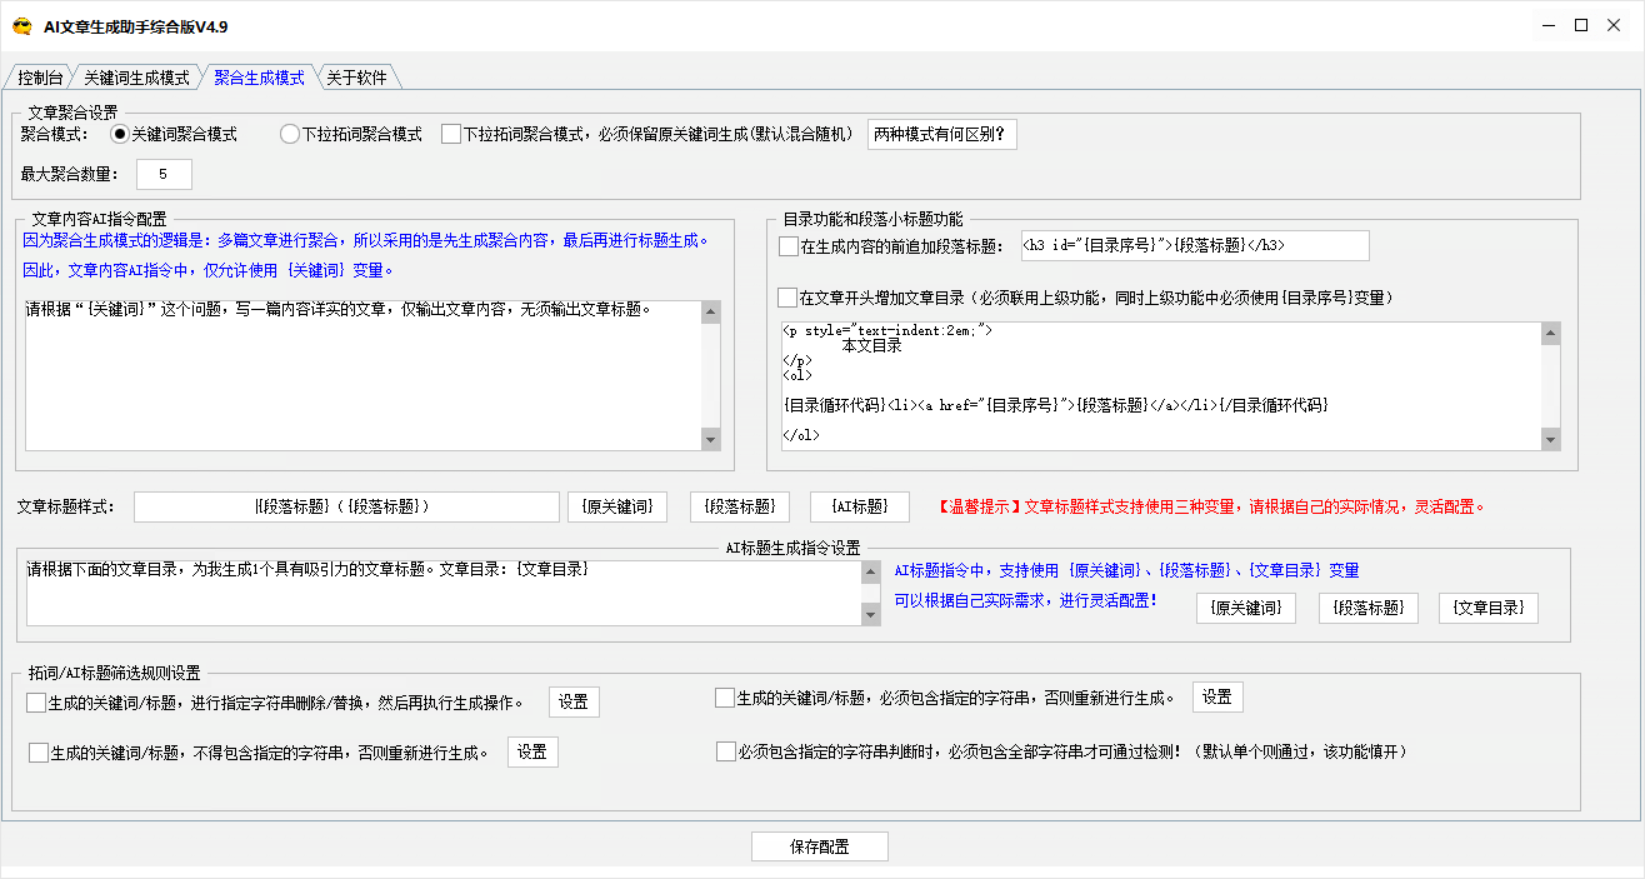
Task: Click up arrow of 目录 template scrollbar
Action: pyautogui.click(x=1551, y=333)
